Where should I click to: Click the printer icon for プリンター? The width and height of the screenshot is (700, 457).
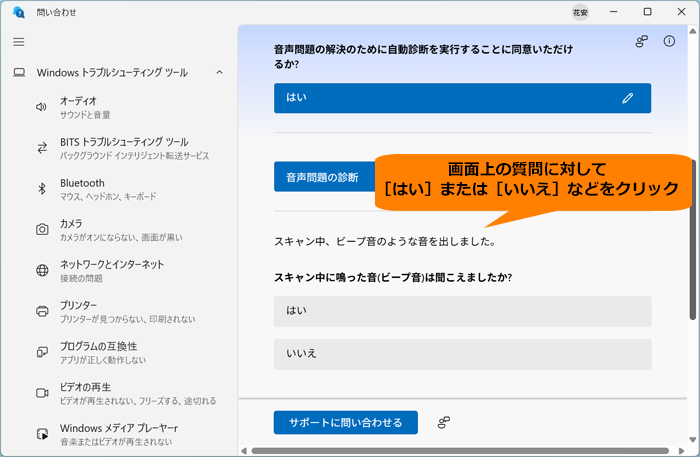(x=42, y=311)
